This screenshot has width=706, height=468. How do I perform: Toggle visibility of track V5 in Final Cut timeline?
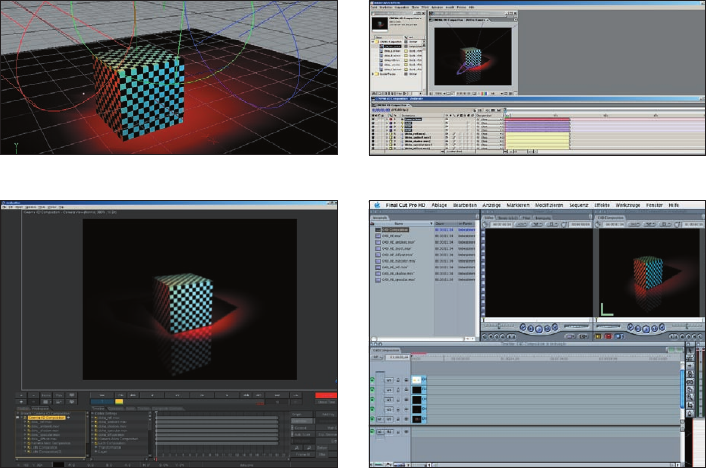click(x=372, y=380)
